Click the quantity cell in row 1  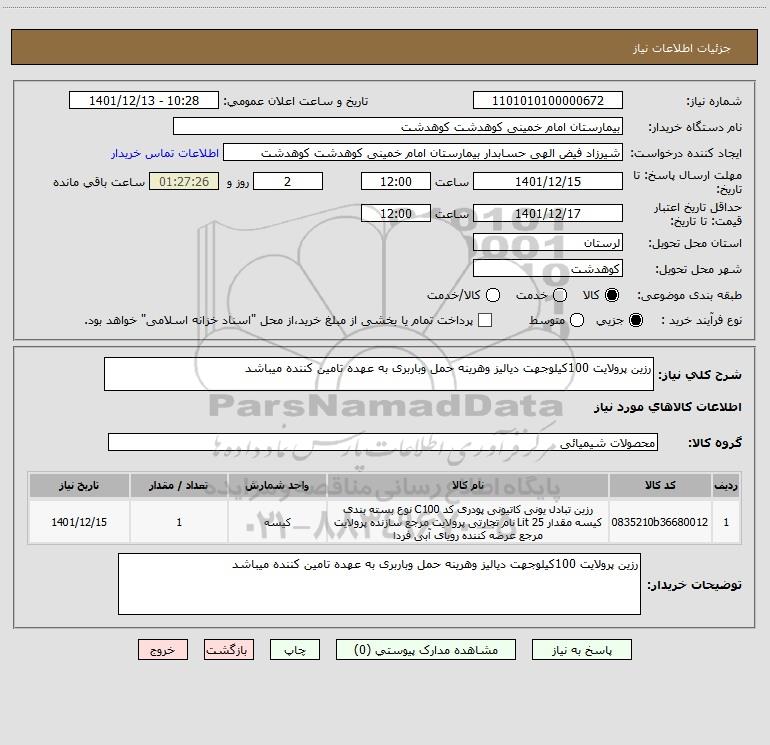point(179,522)
